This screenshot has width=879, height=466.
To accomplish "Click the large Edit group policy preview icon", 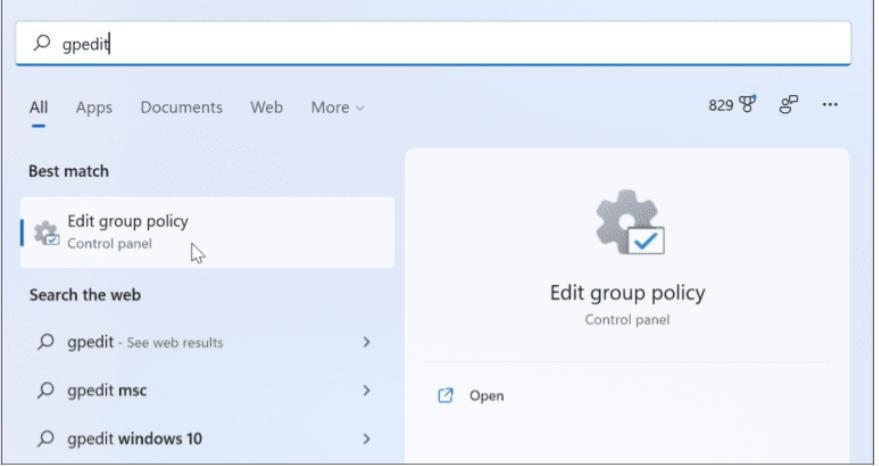I will point(628,222).
